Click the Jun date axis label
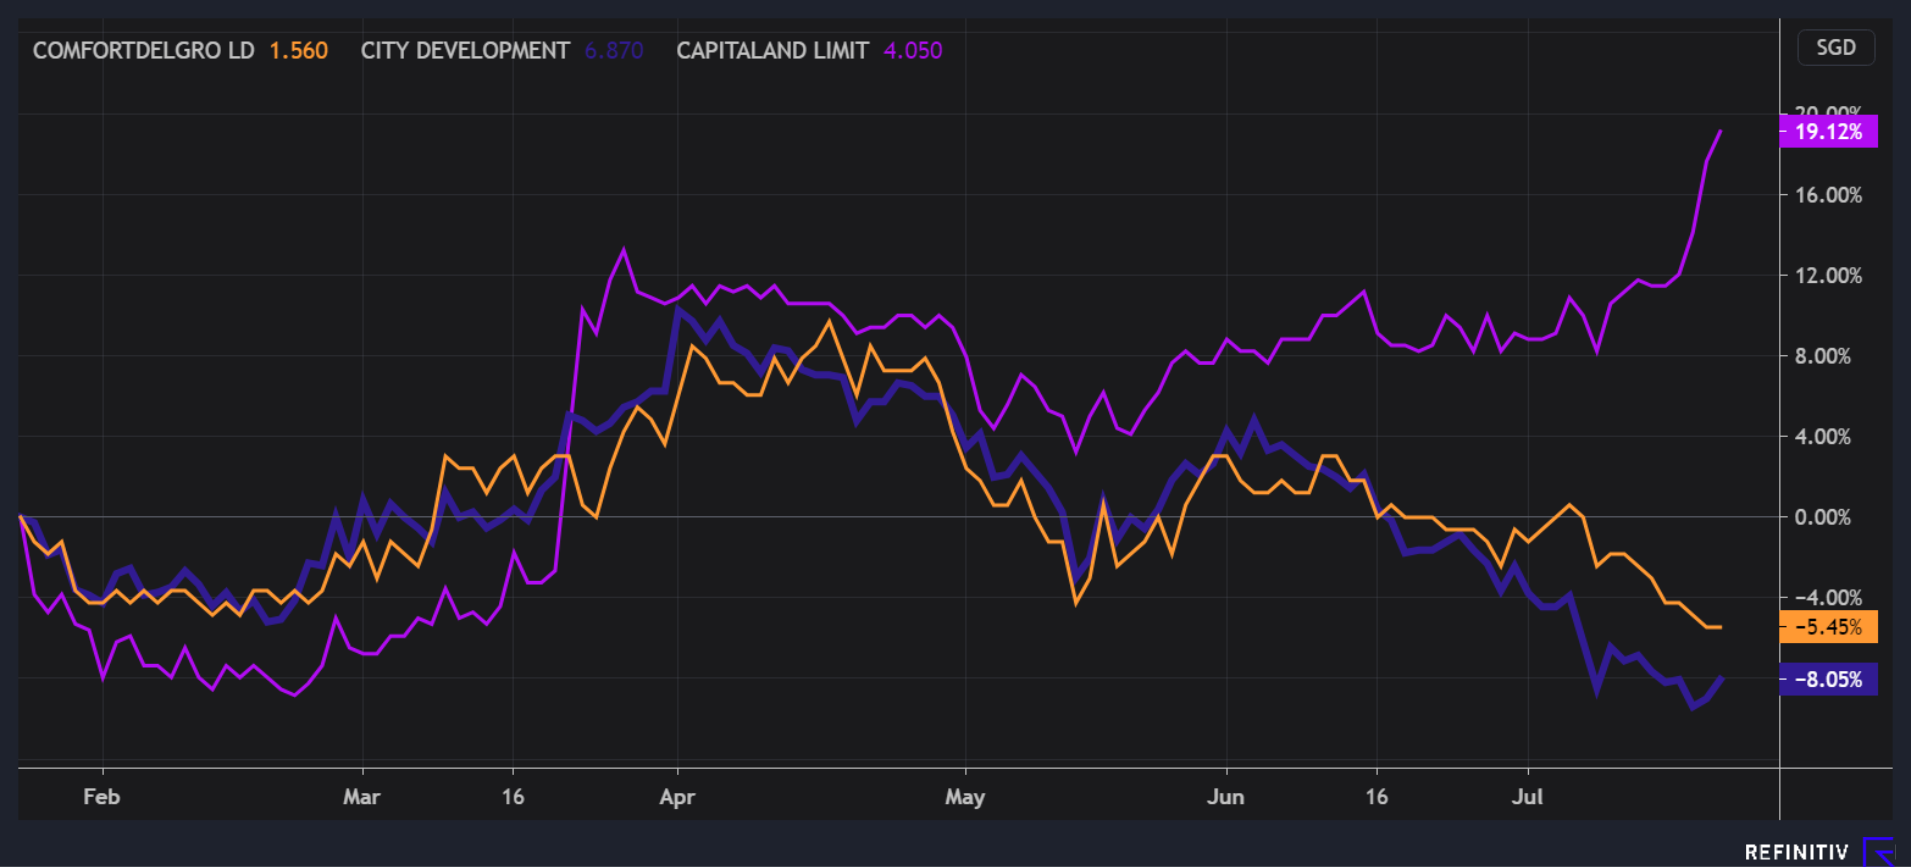The width and height of the screenshot is (1911, 867). [x=1225, y=797]
